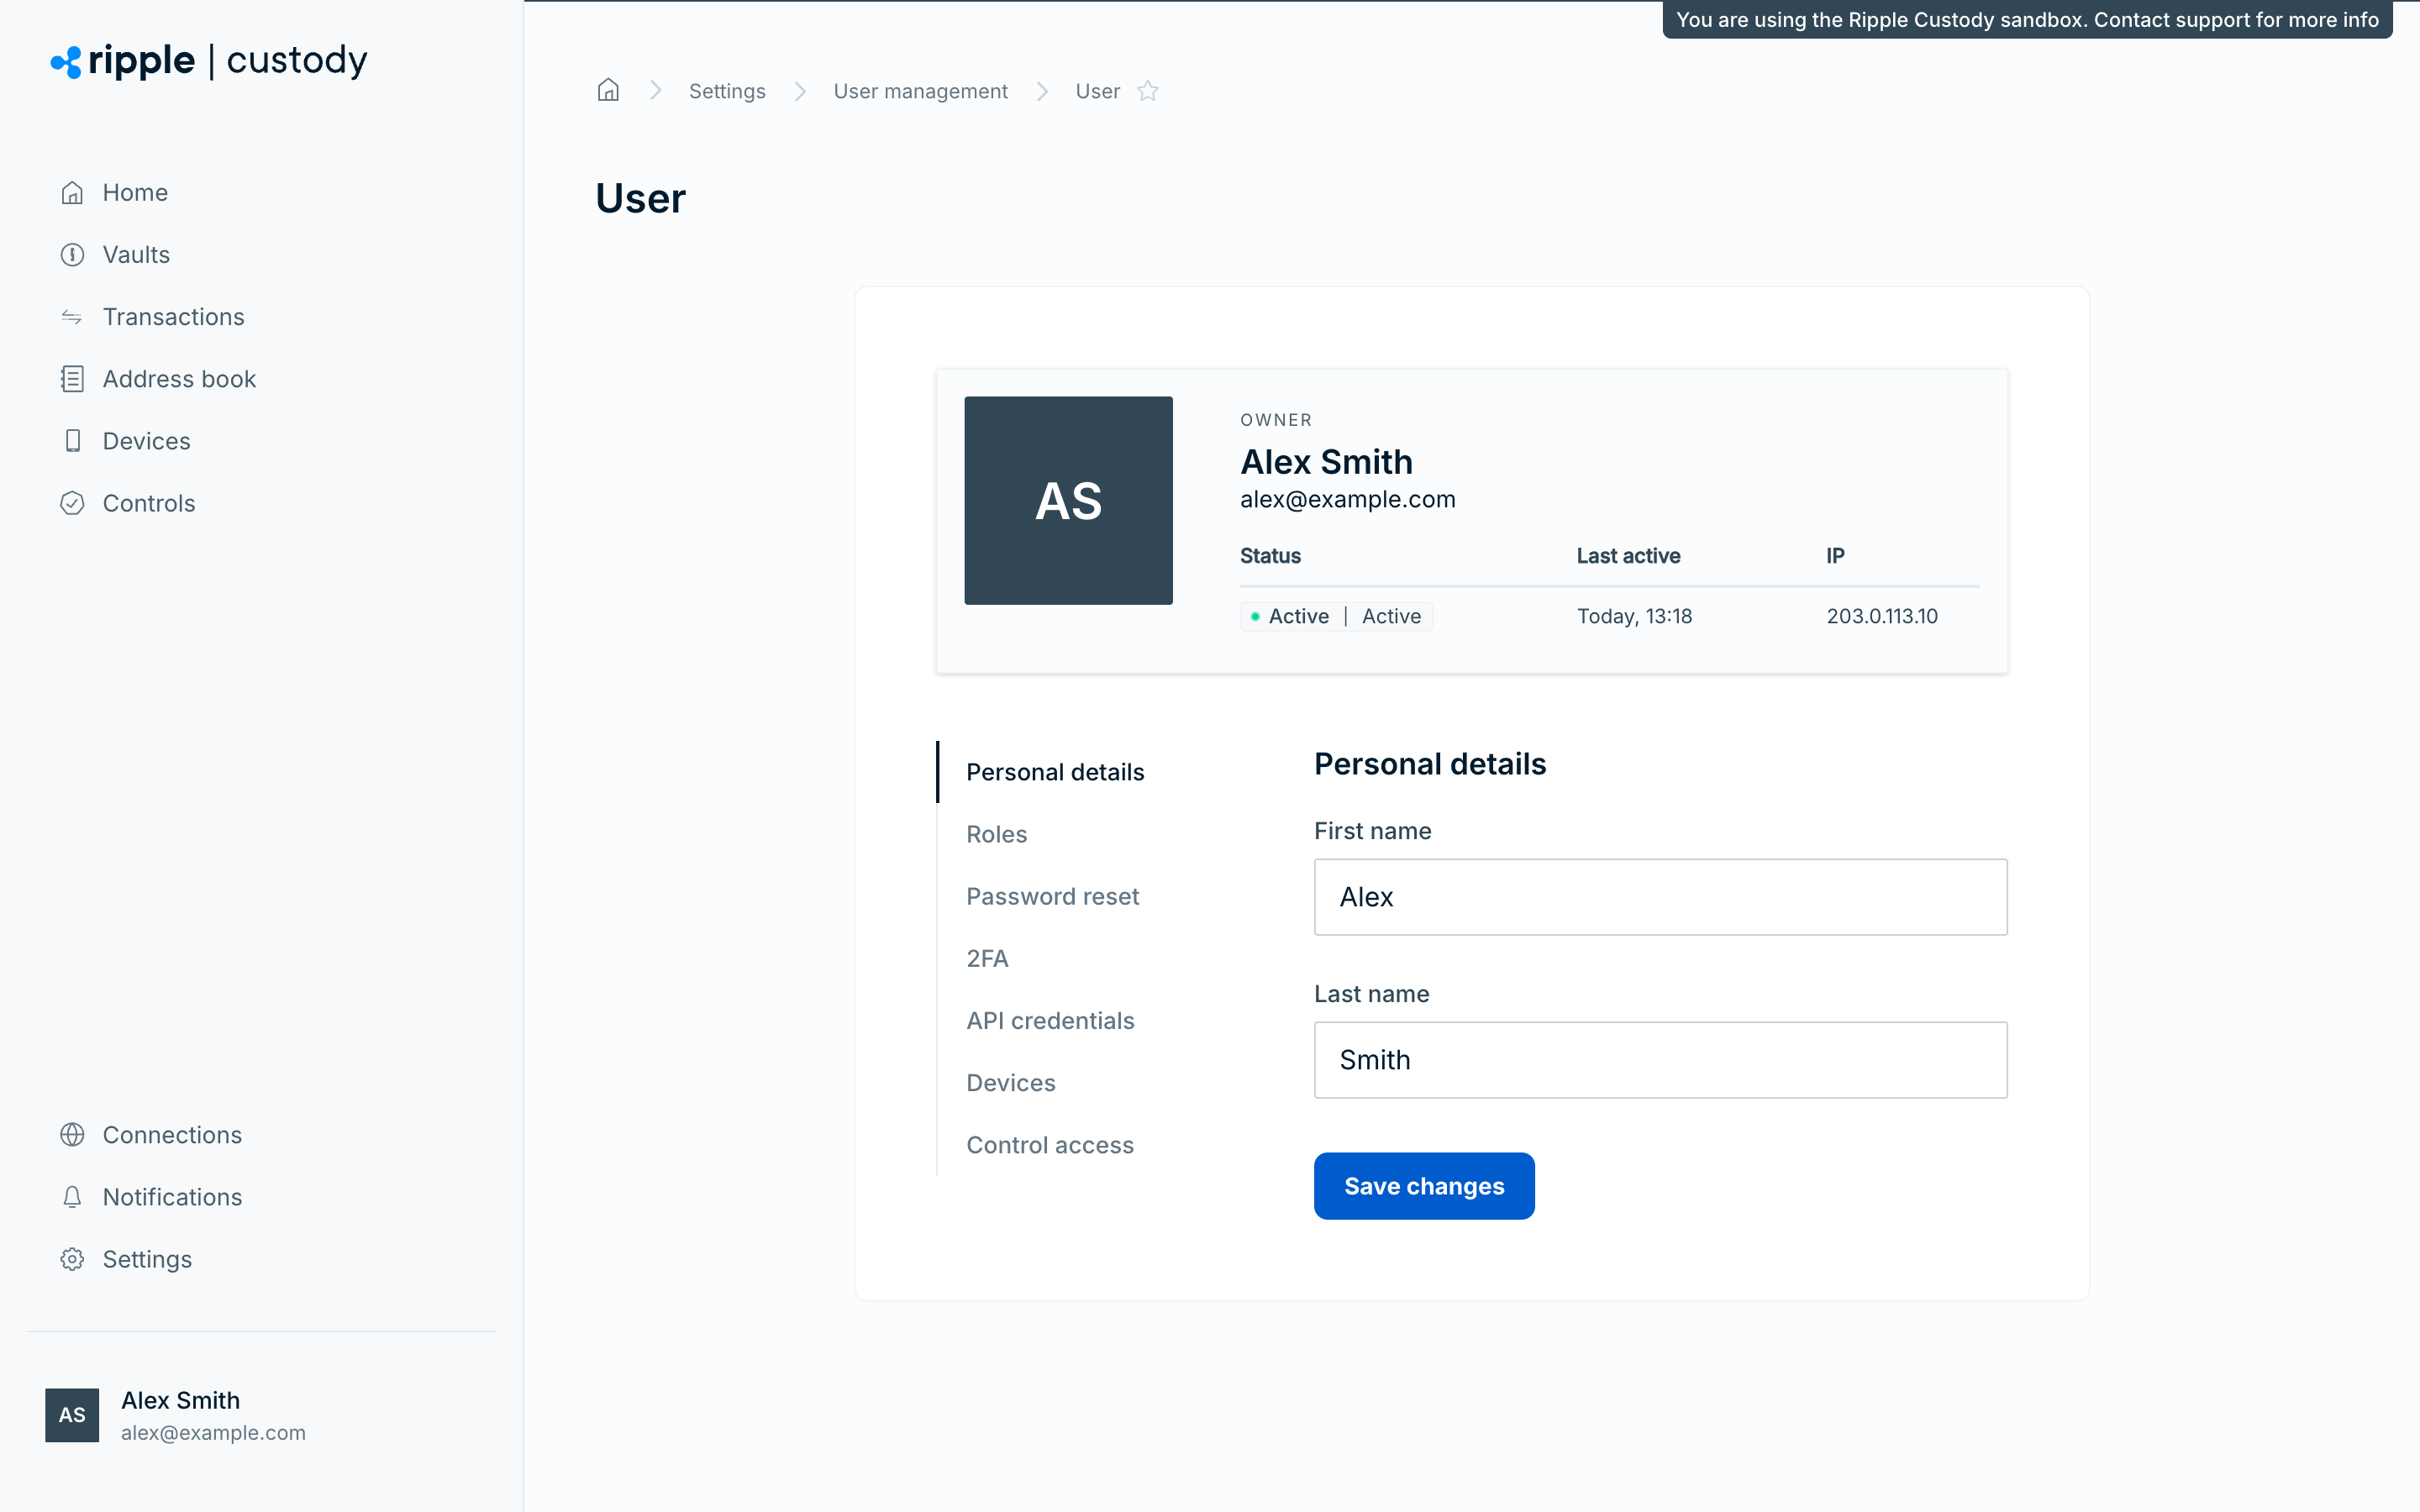The height and width of the screenshot is (1512, 2420).
Task: Click the Connections globe icon
Action: (72, 1134)
